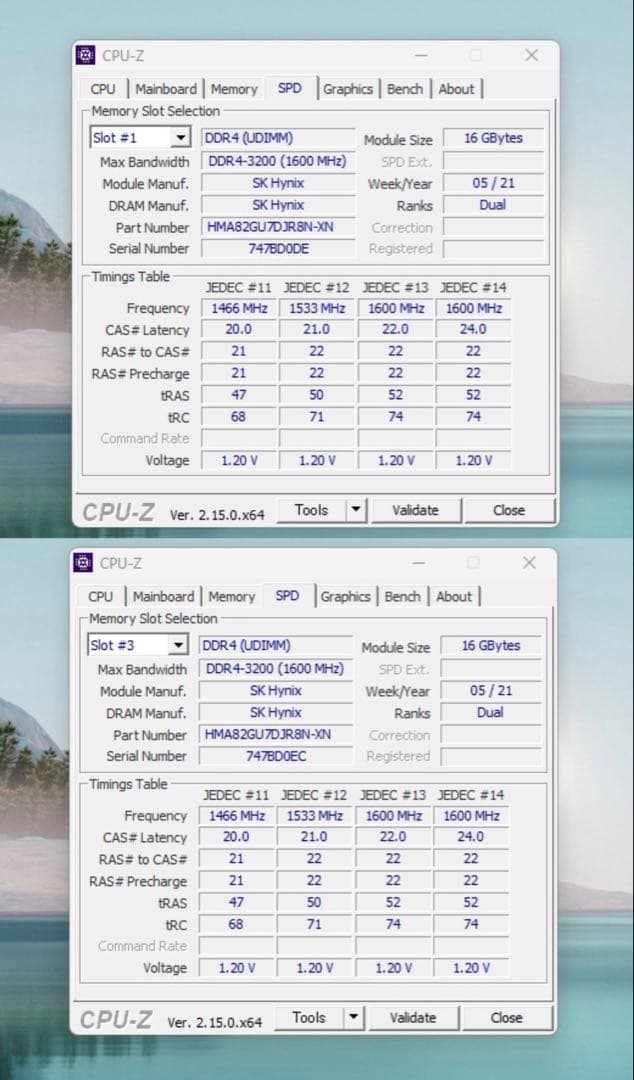The image size is (634, 1080).
Task: Switch to CPU tab in lower window
Action: coord(101,596)
